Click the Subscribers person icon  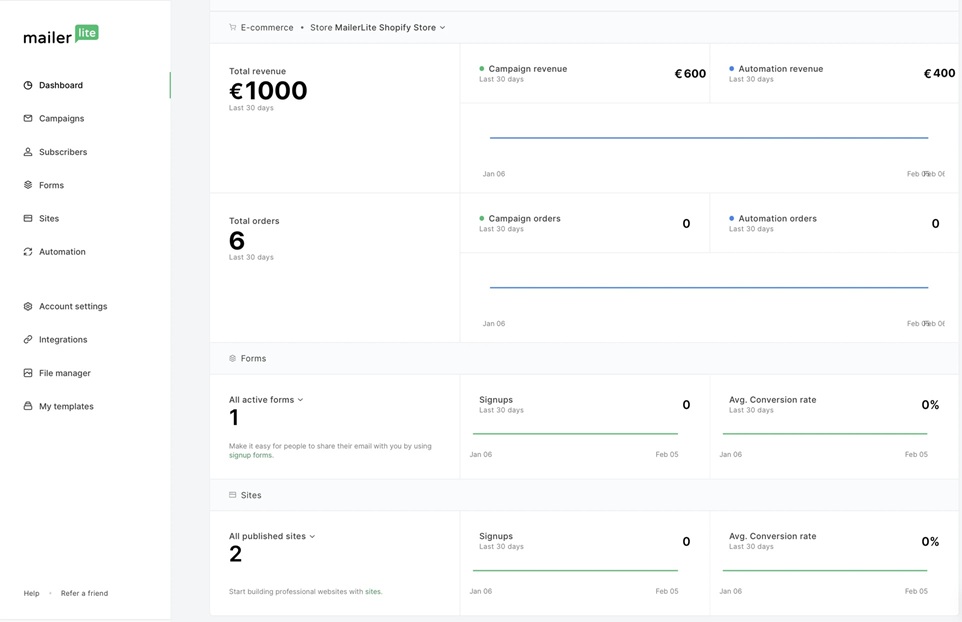coord(28,152)
